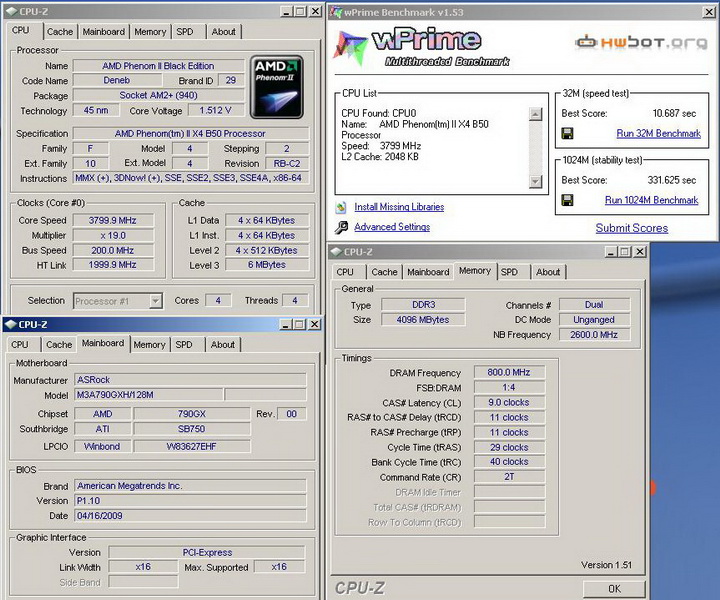Start the 1024M stability benchmark
This screenshot has height=600, width=720.
[651, 200]
